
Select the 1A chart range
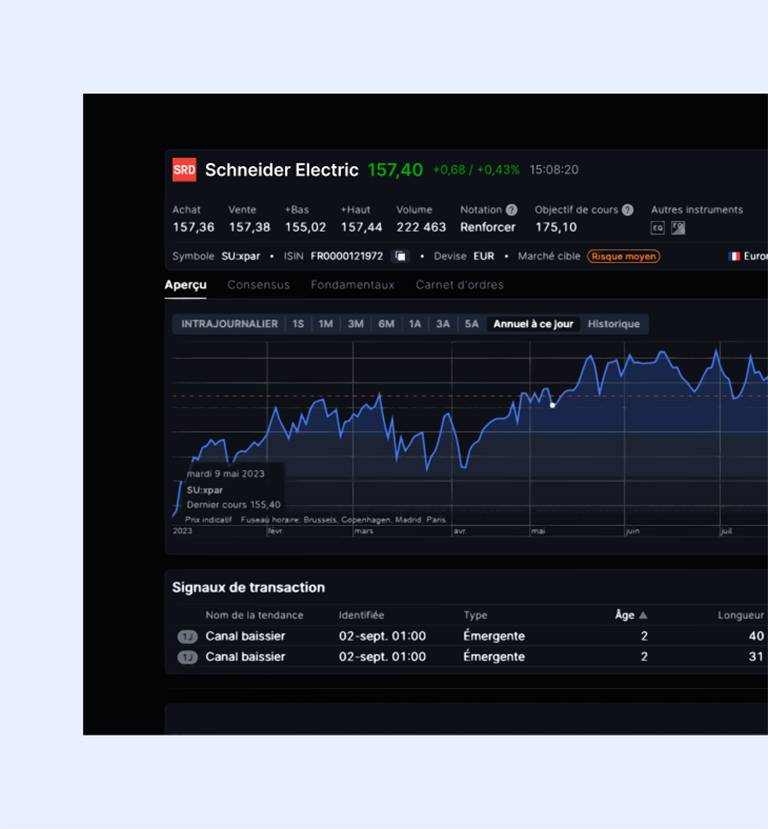(x=415, y=324)
